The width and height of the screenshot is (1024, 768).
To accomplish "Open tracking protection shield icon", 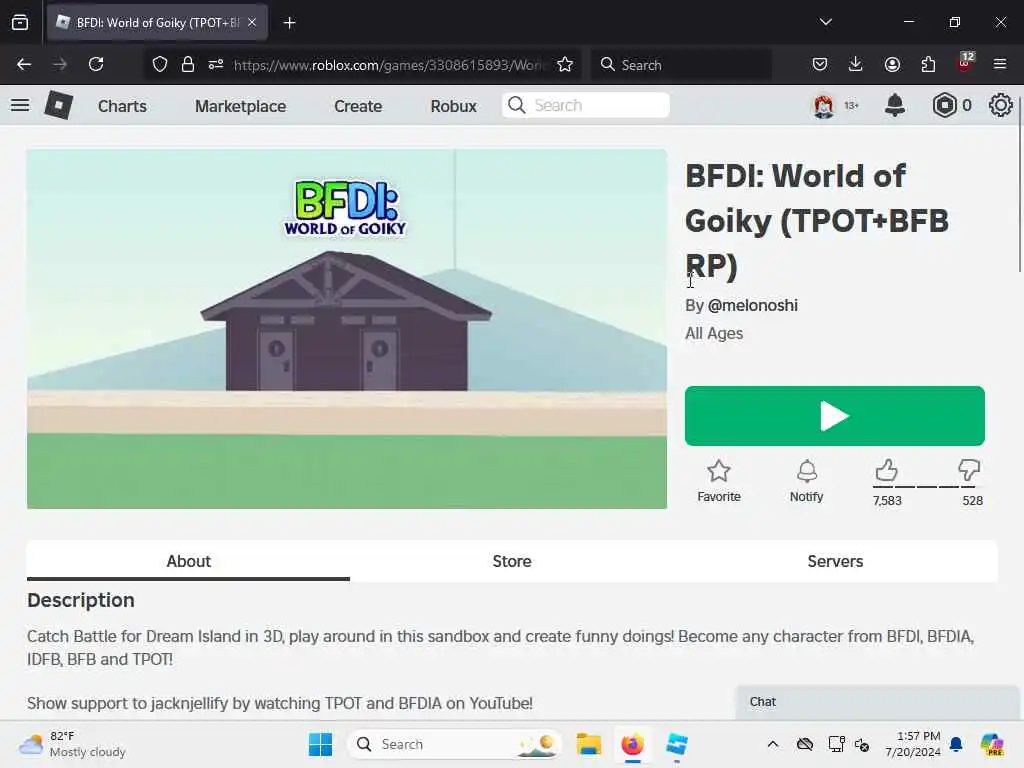I will (160, 64).
